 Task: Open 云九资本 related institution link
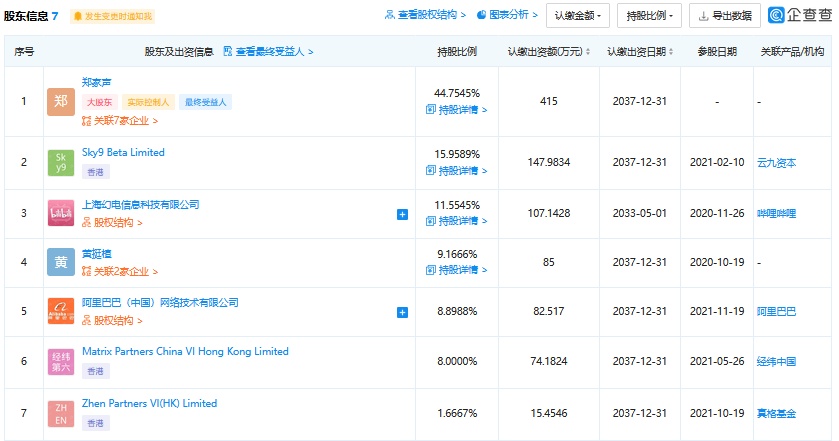click(x=776, y=163)
